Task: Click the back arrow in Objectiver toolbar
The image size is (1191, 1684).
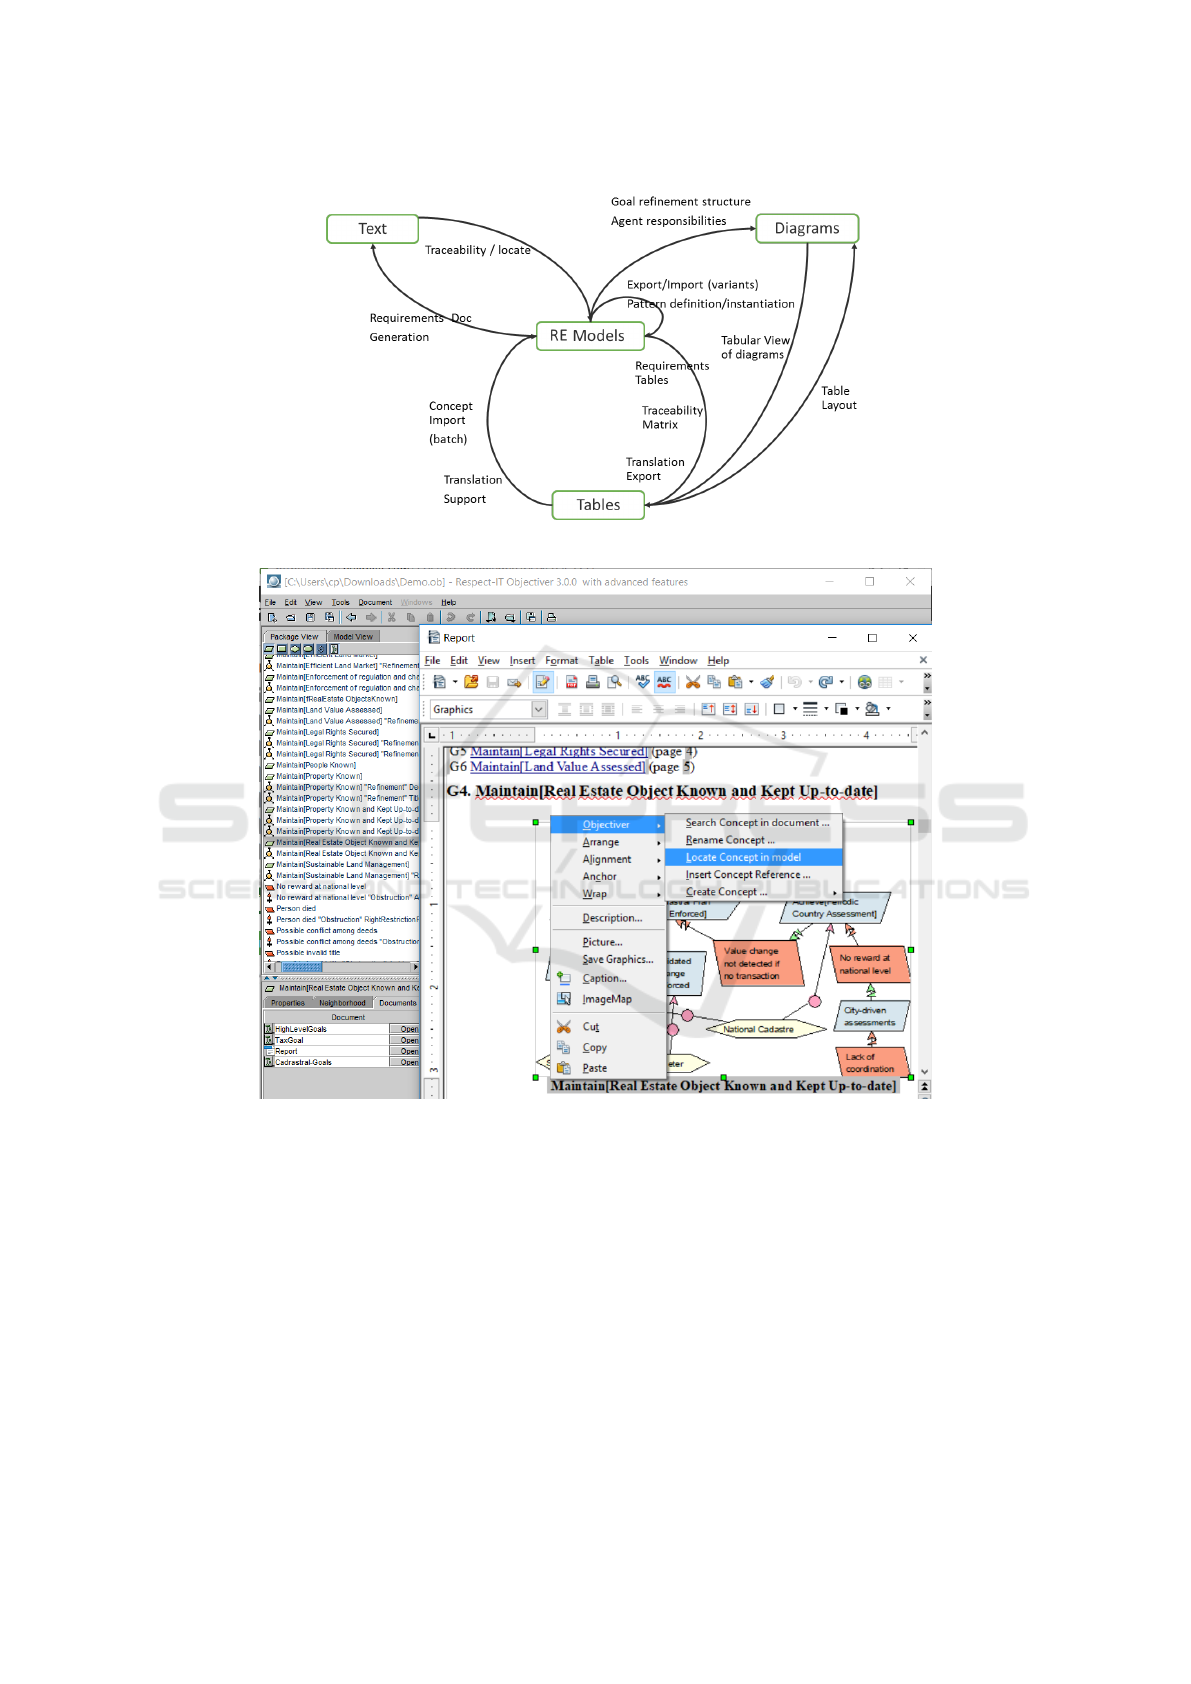Action: tap(351, 618)
